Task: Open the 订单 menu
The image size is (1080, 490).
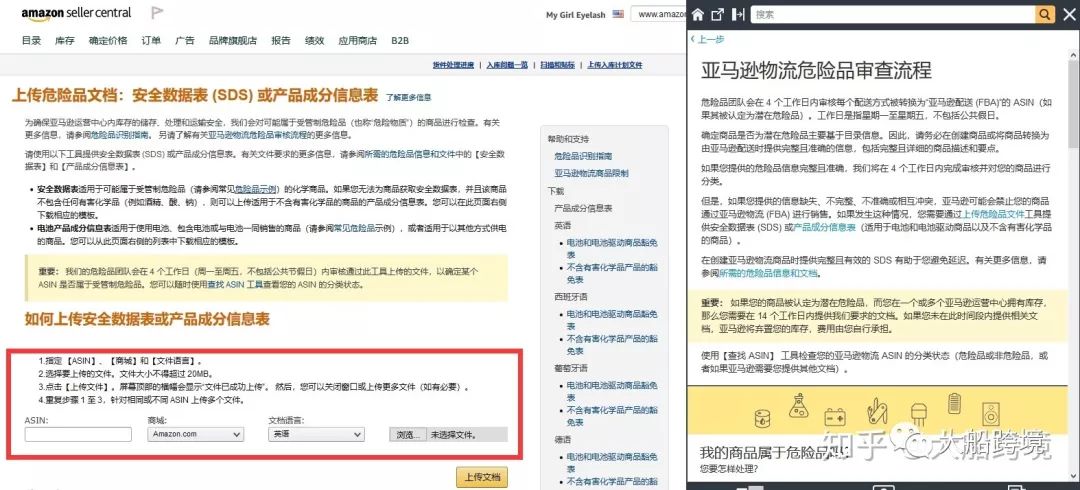Action: (x=152, y=41)
